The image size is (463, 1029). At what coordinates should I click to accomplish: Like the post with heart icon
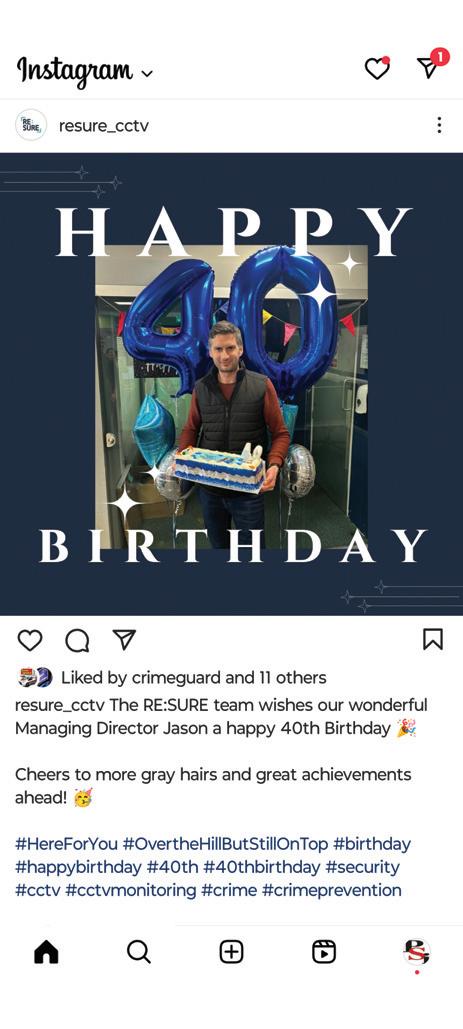point(30,640)
